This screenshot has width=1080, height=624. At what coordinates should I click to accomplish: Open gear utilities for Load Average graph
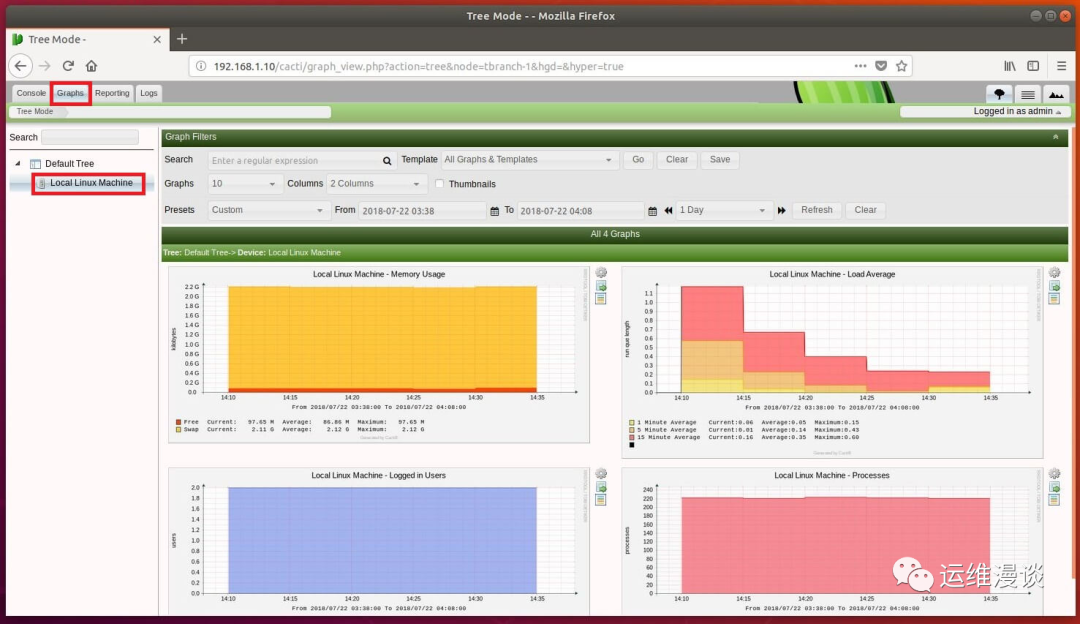tap(1055, 273)
